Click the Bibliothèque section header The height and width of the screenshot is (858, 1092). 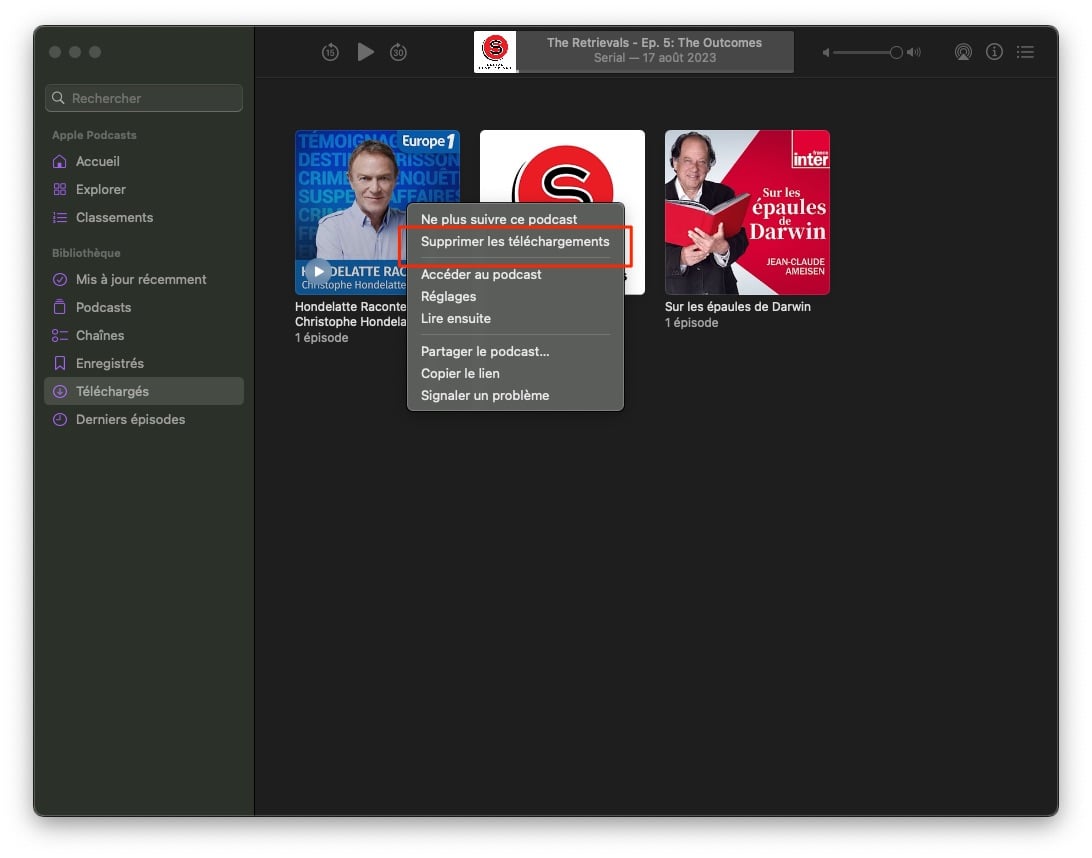pos(86,253)
